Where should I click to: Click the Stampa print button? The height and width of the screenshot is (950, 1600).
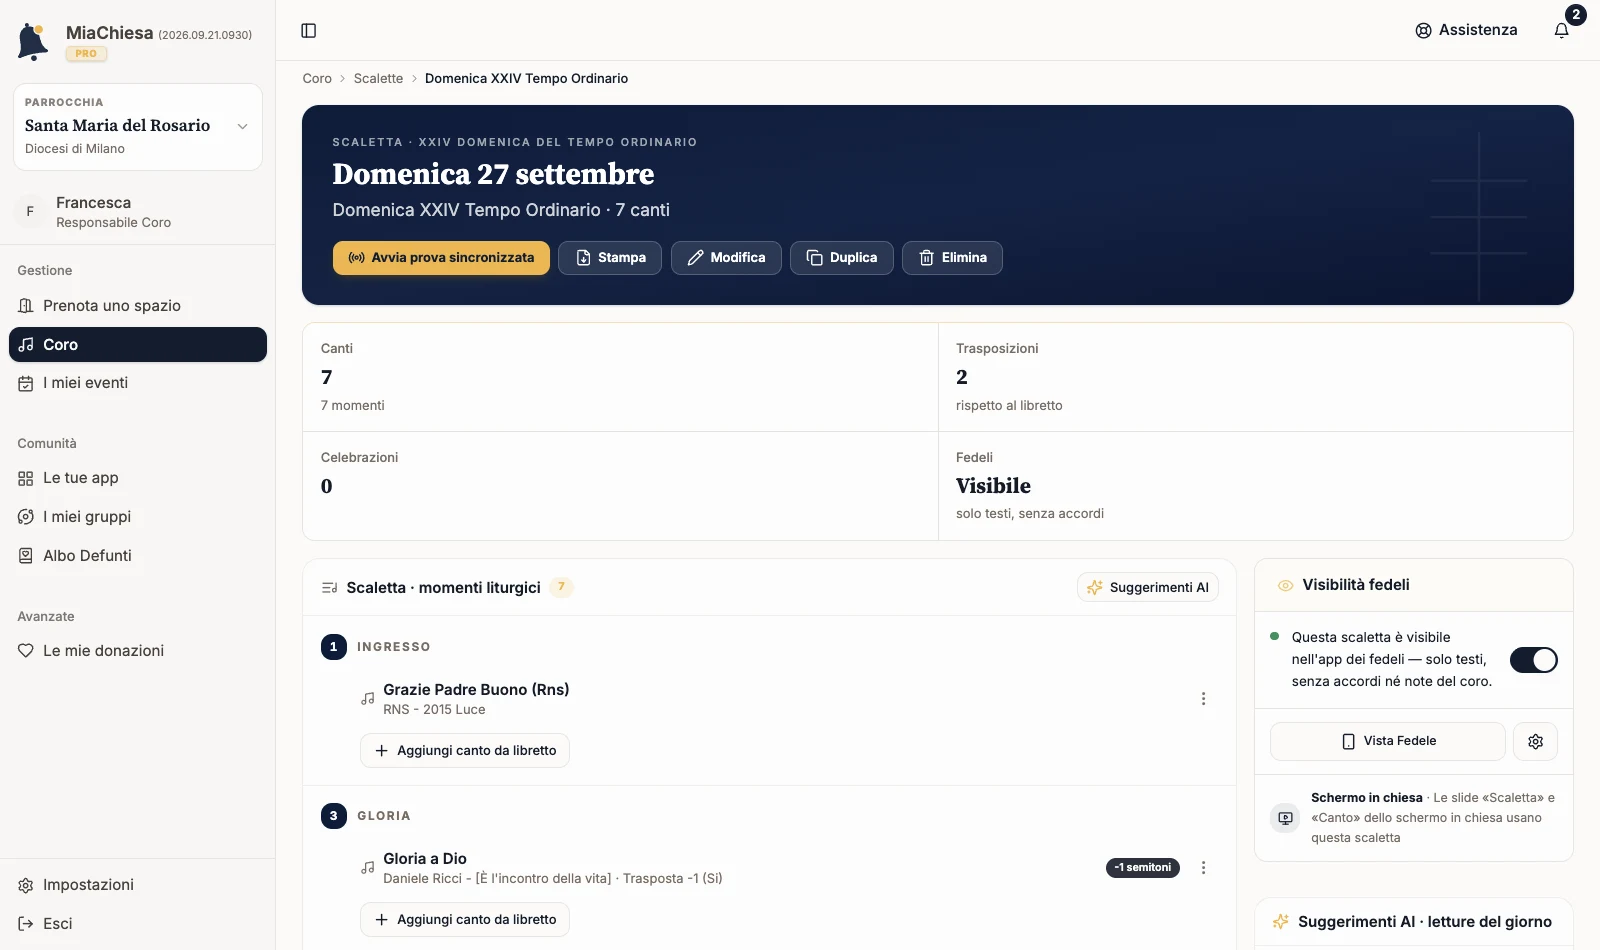[x=610, y=258]
